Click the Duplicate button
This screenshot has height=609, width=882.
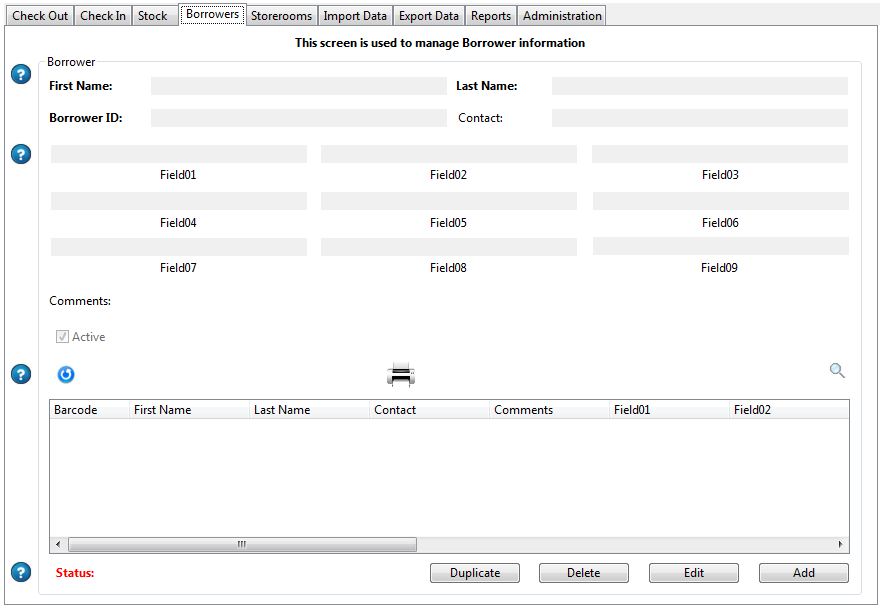click(475, 573)
